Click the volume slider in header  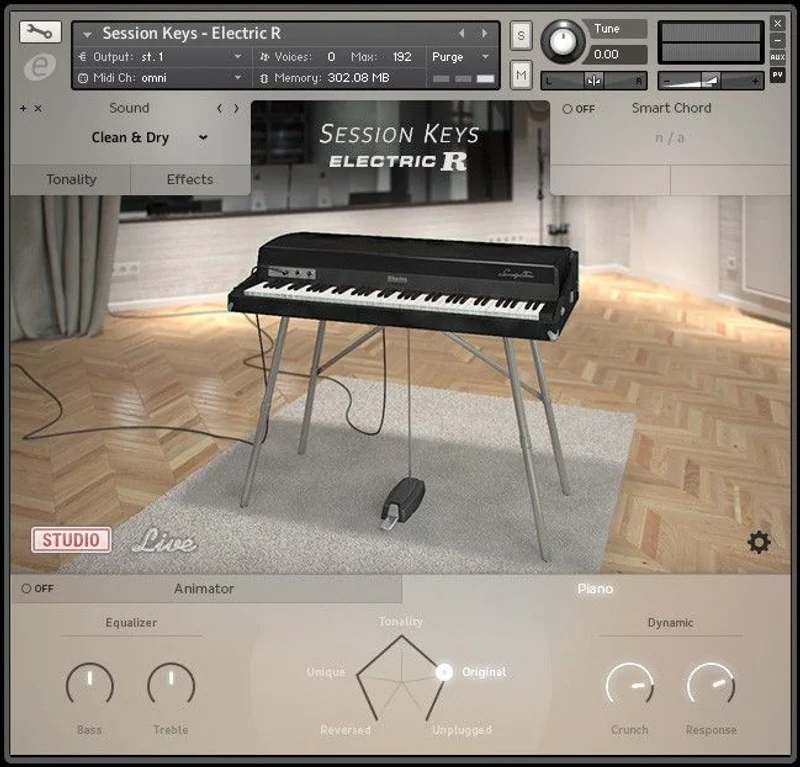pos(711,81)
